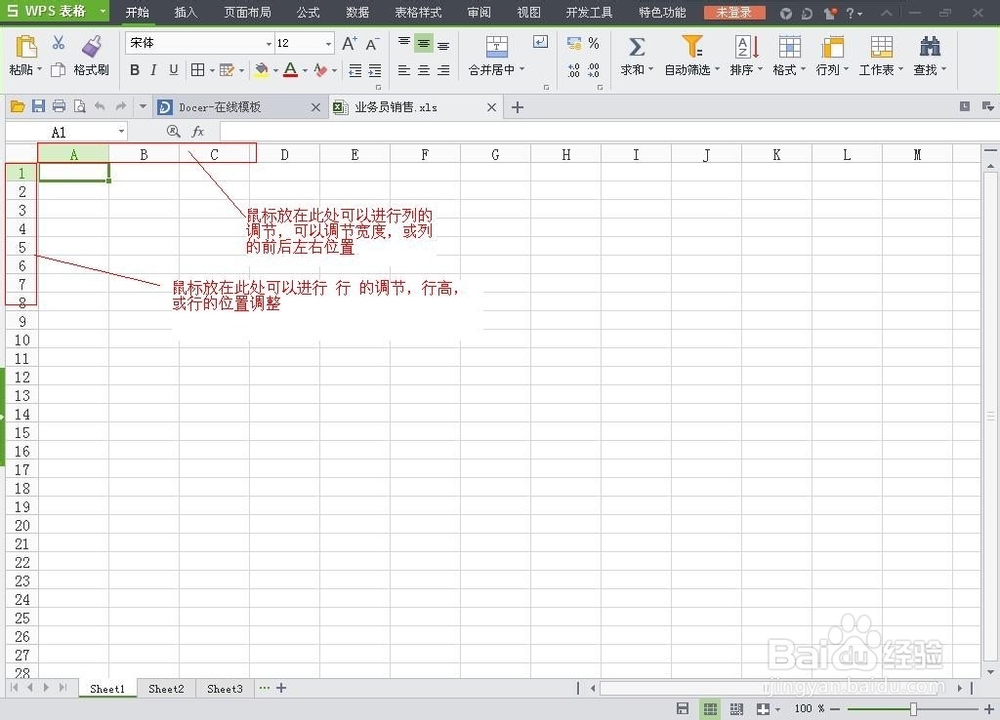Click the 未登录 login button

pyautogui.click(x=733, y=12)
